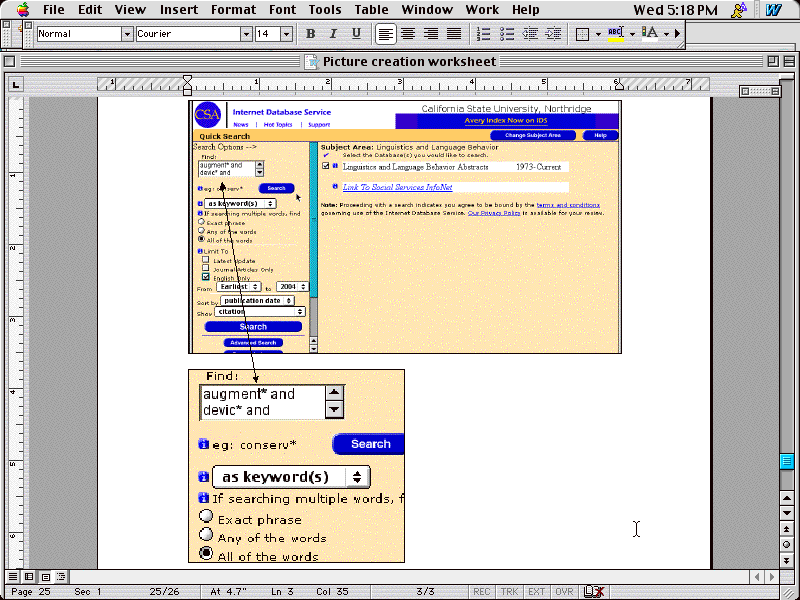800x600 pixels.
Task: Open the Tools menu
Action: 324,9
